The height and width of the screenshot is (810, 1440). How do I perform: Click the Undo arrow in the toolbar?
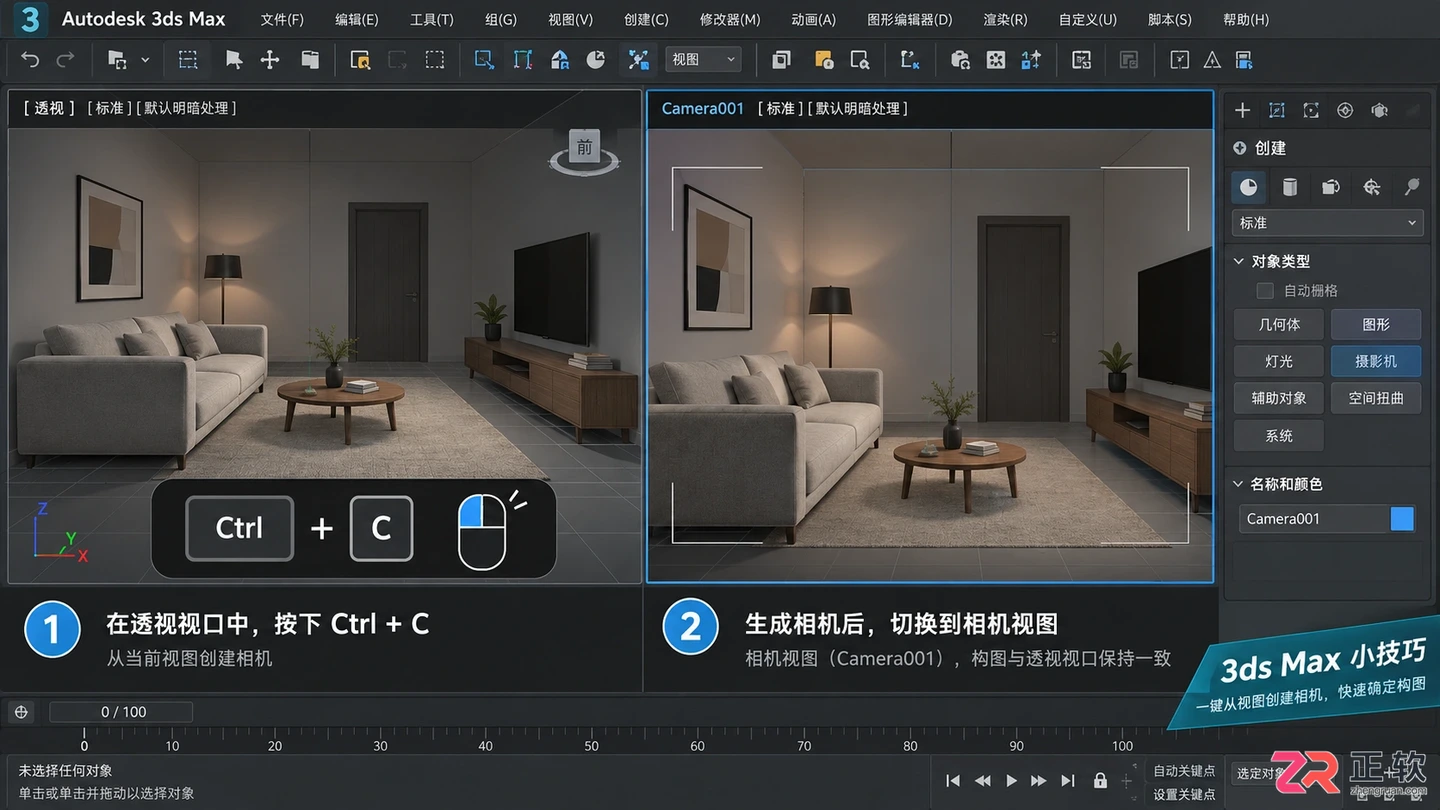(x=30, y=60)
